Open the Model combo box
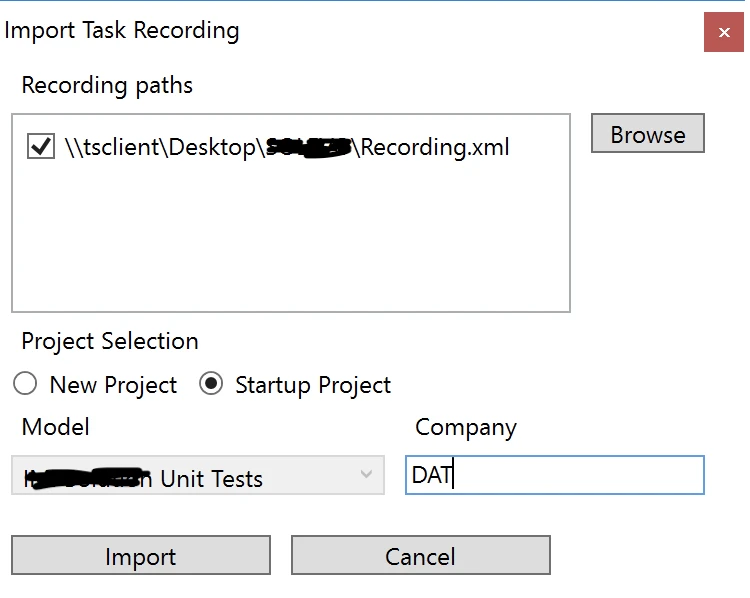 coord(197,476)
